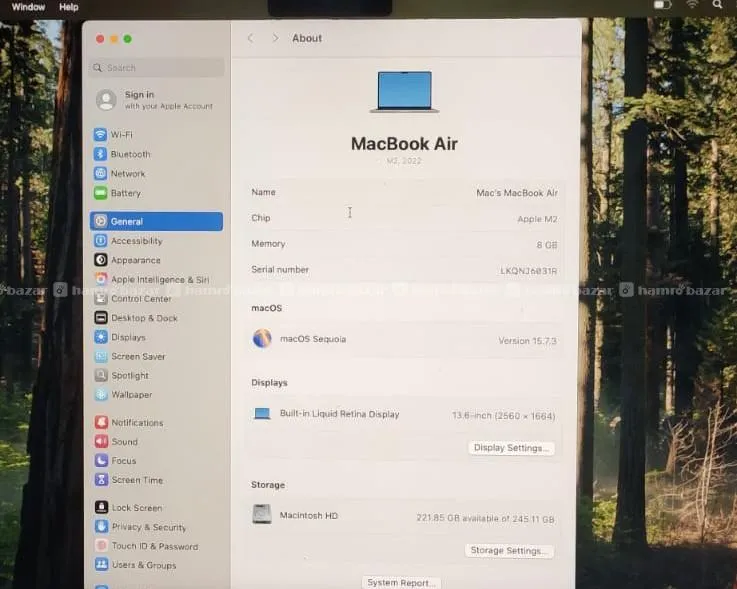737x589 pixels.
Task: Go back with the left chevron
Action: (x=251, y=38)
